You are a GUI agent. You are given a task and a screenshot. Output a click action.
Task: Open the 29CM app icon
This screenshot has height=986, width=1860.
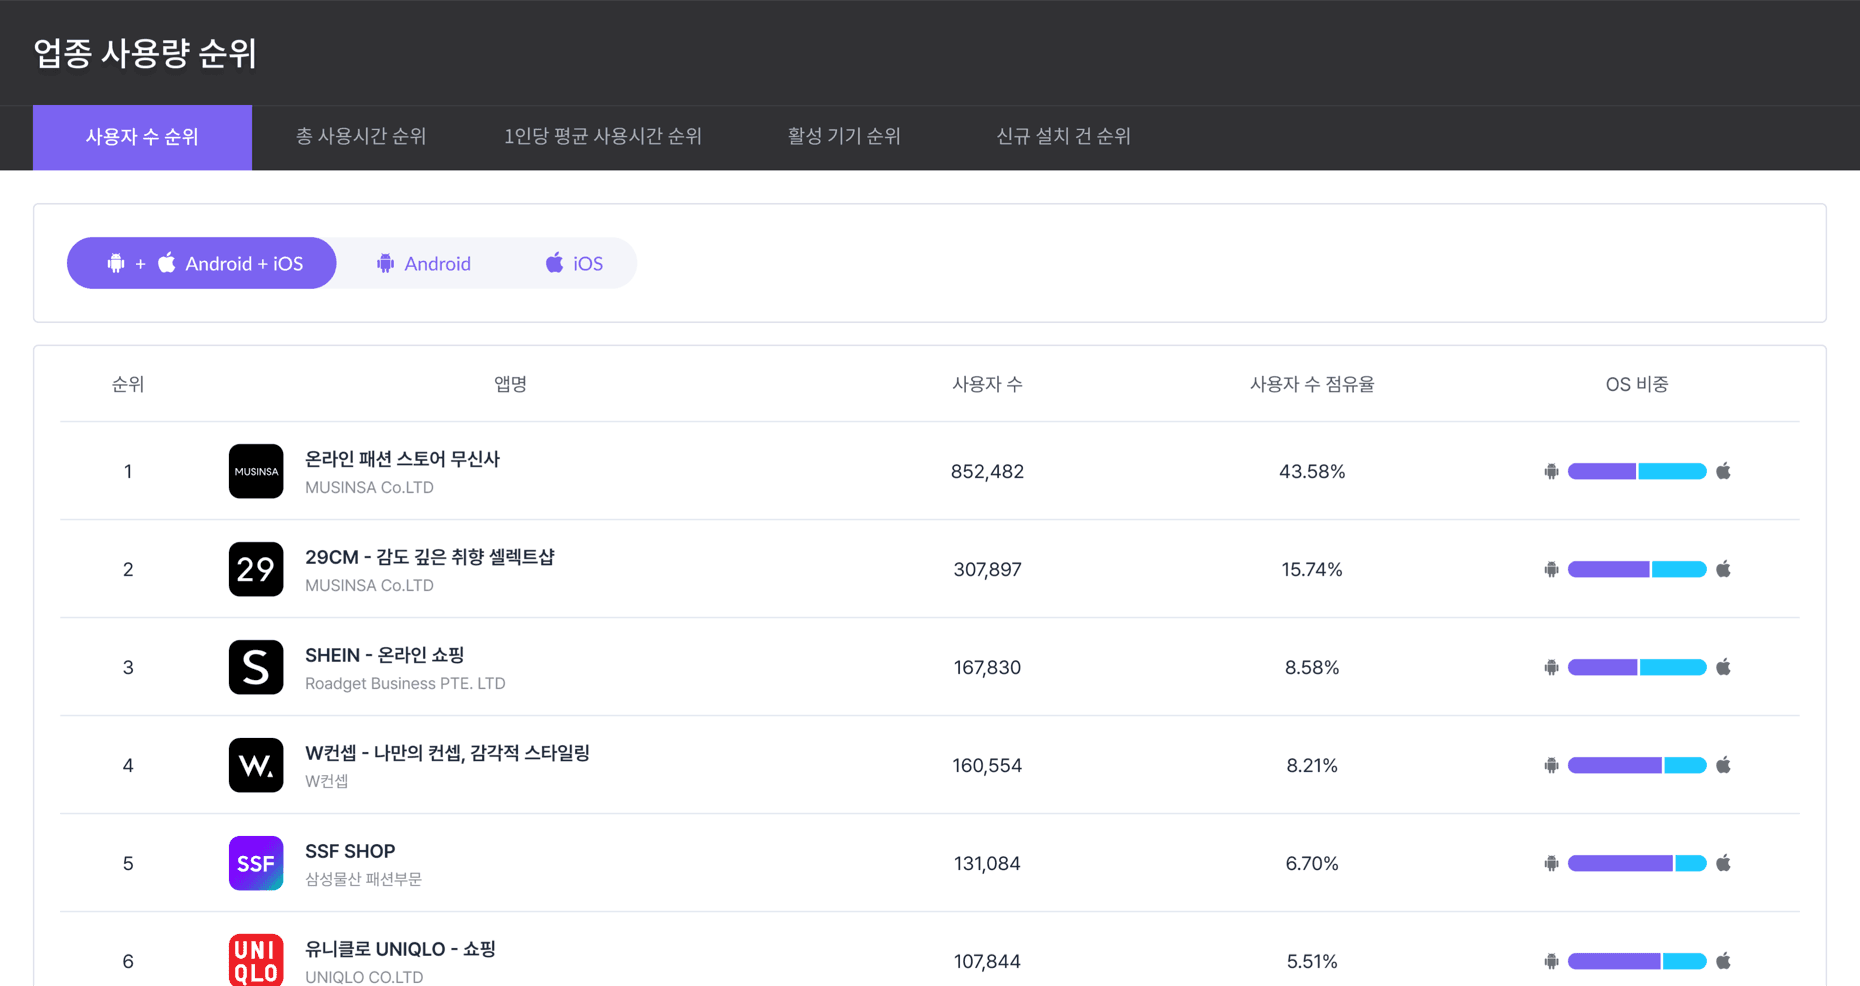256,569
